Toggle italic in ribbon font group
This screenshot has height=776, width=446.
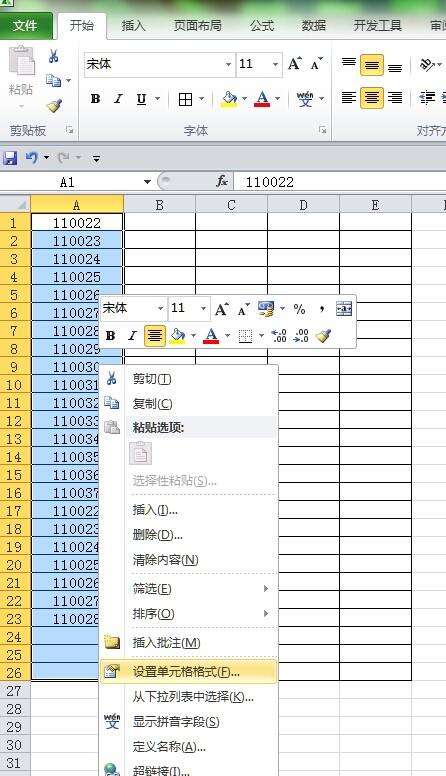[x=118, y=99]
